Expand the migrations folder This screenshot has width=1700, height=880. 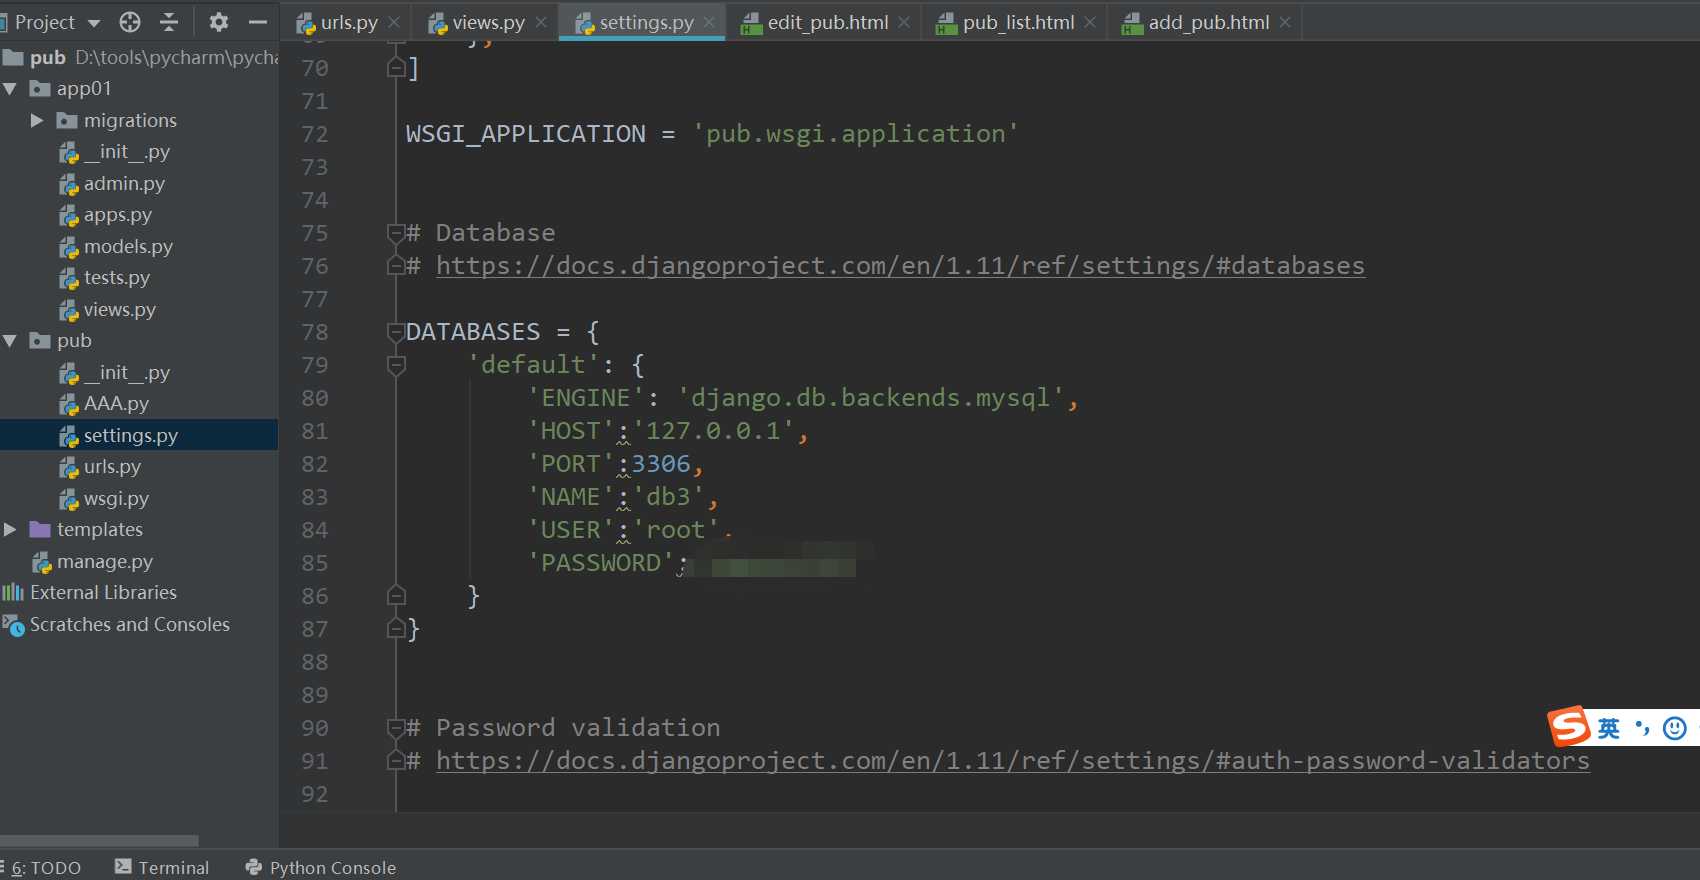pos(37,120)
